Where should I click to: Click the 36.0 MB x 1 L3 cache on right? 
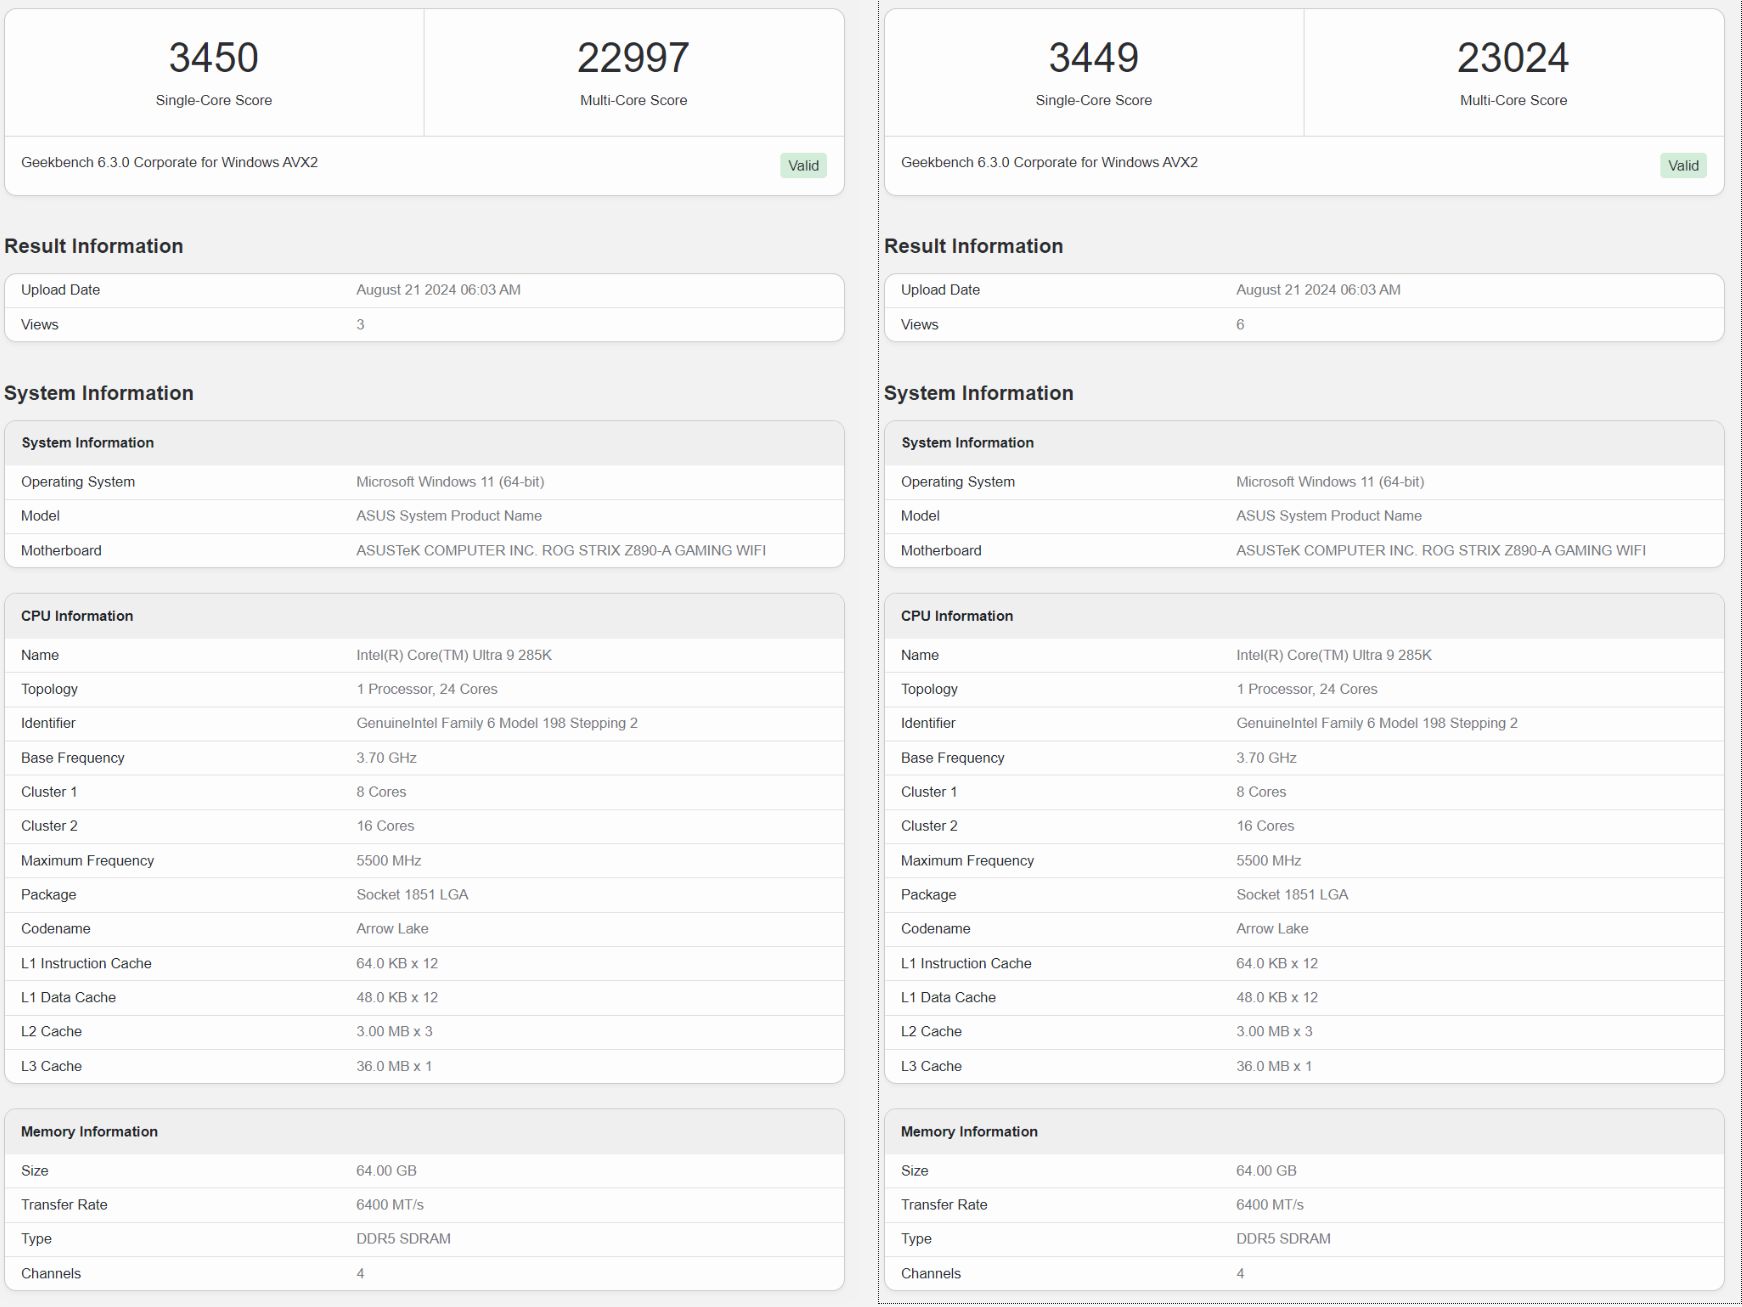tap(1274, 1067)
